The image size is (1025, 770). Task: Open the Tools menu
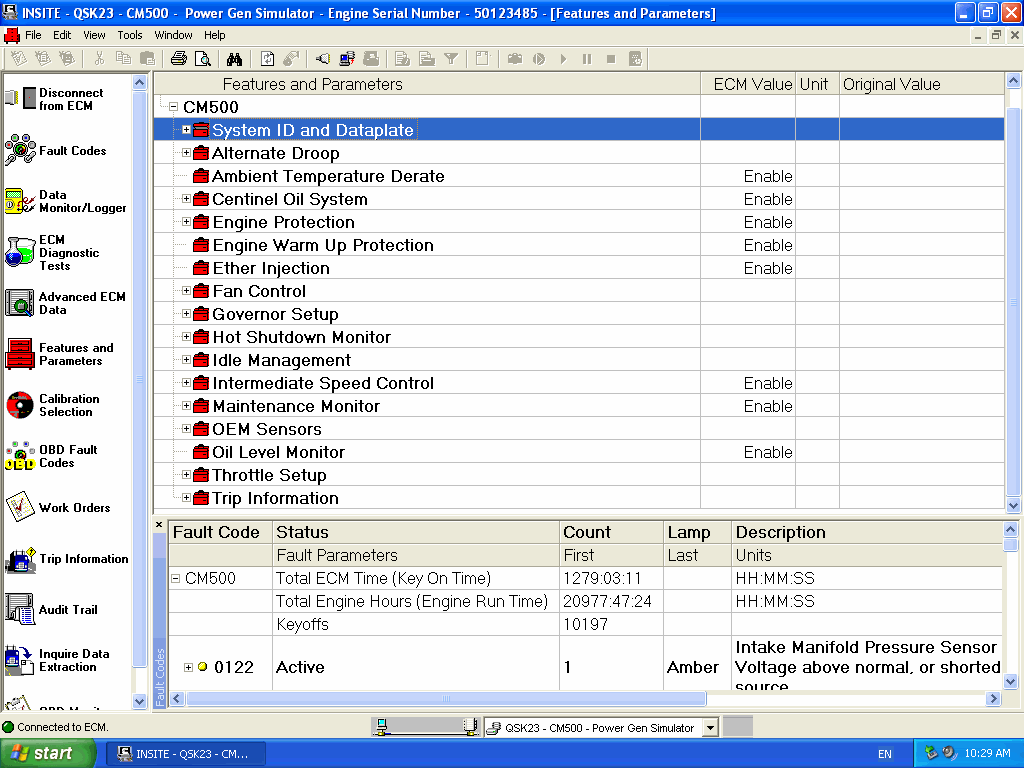130,35
